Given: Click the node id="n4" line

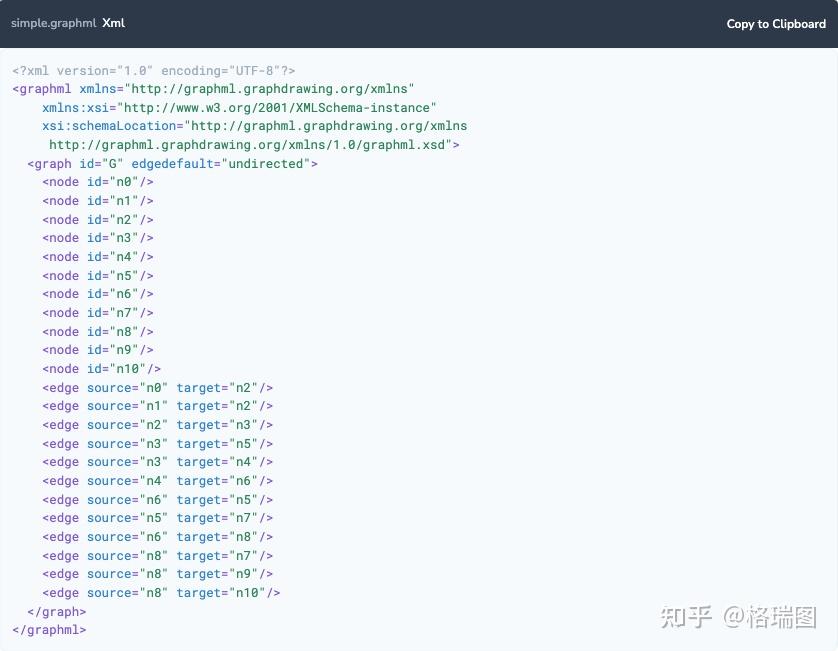Looking at the screenshot, I should (x=98, y=257).
